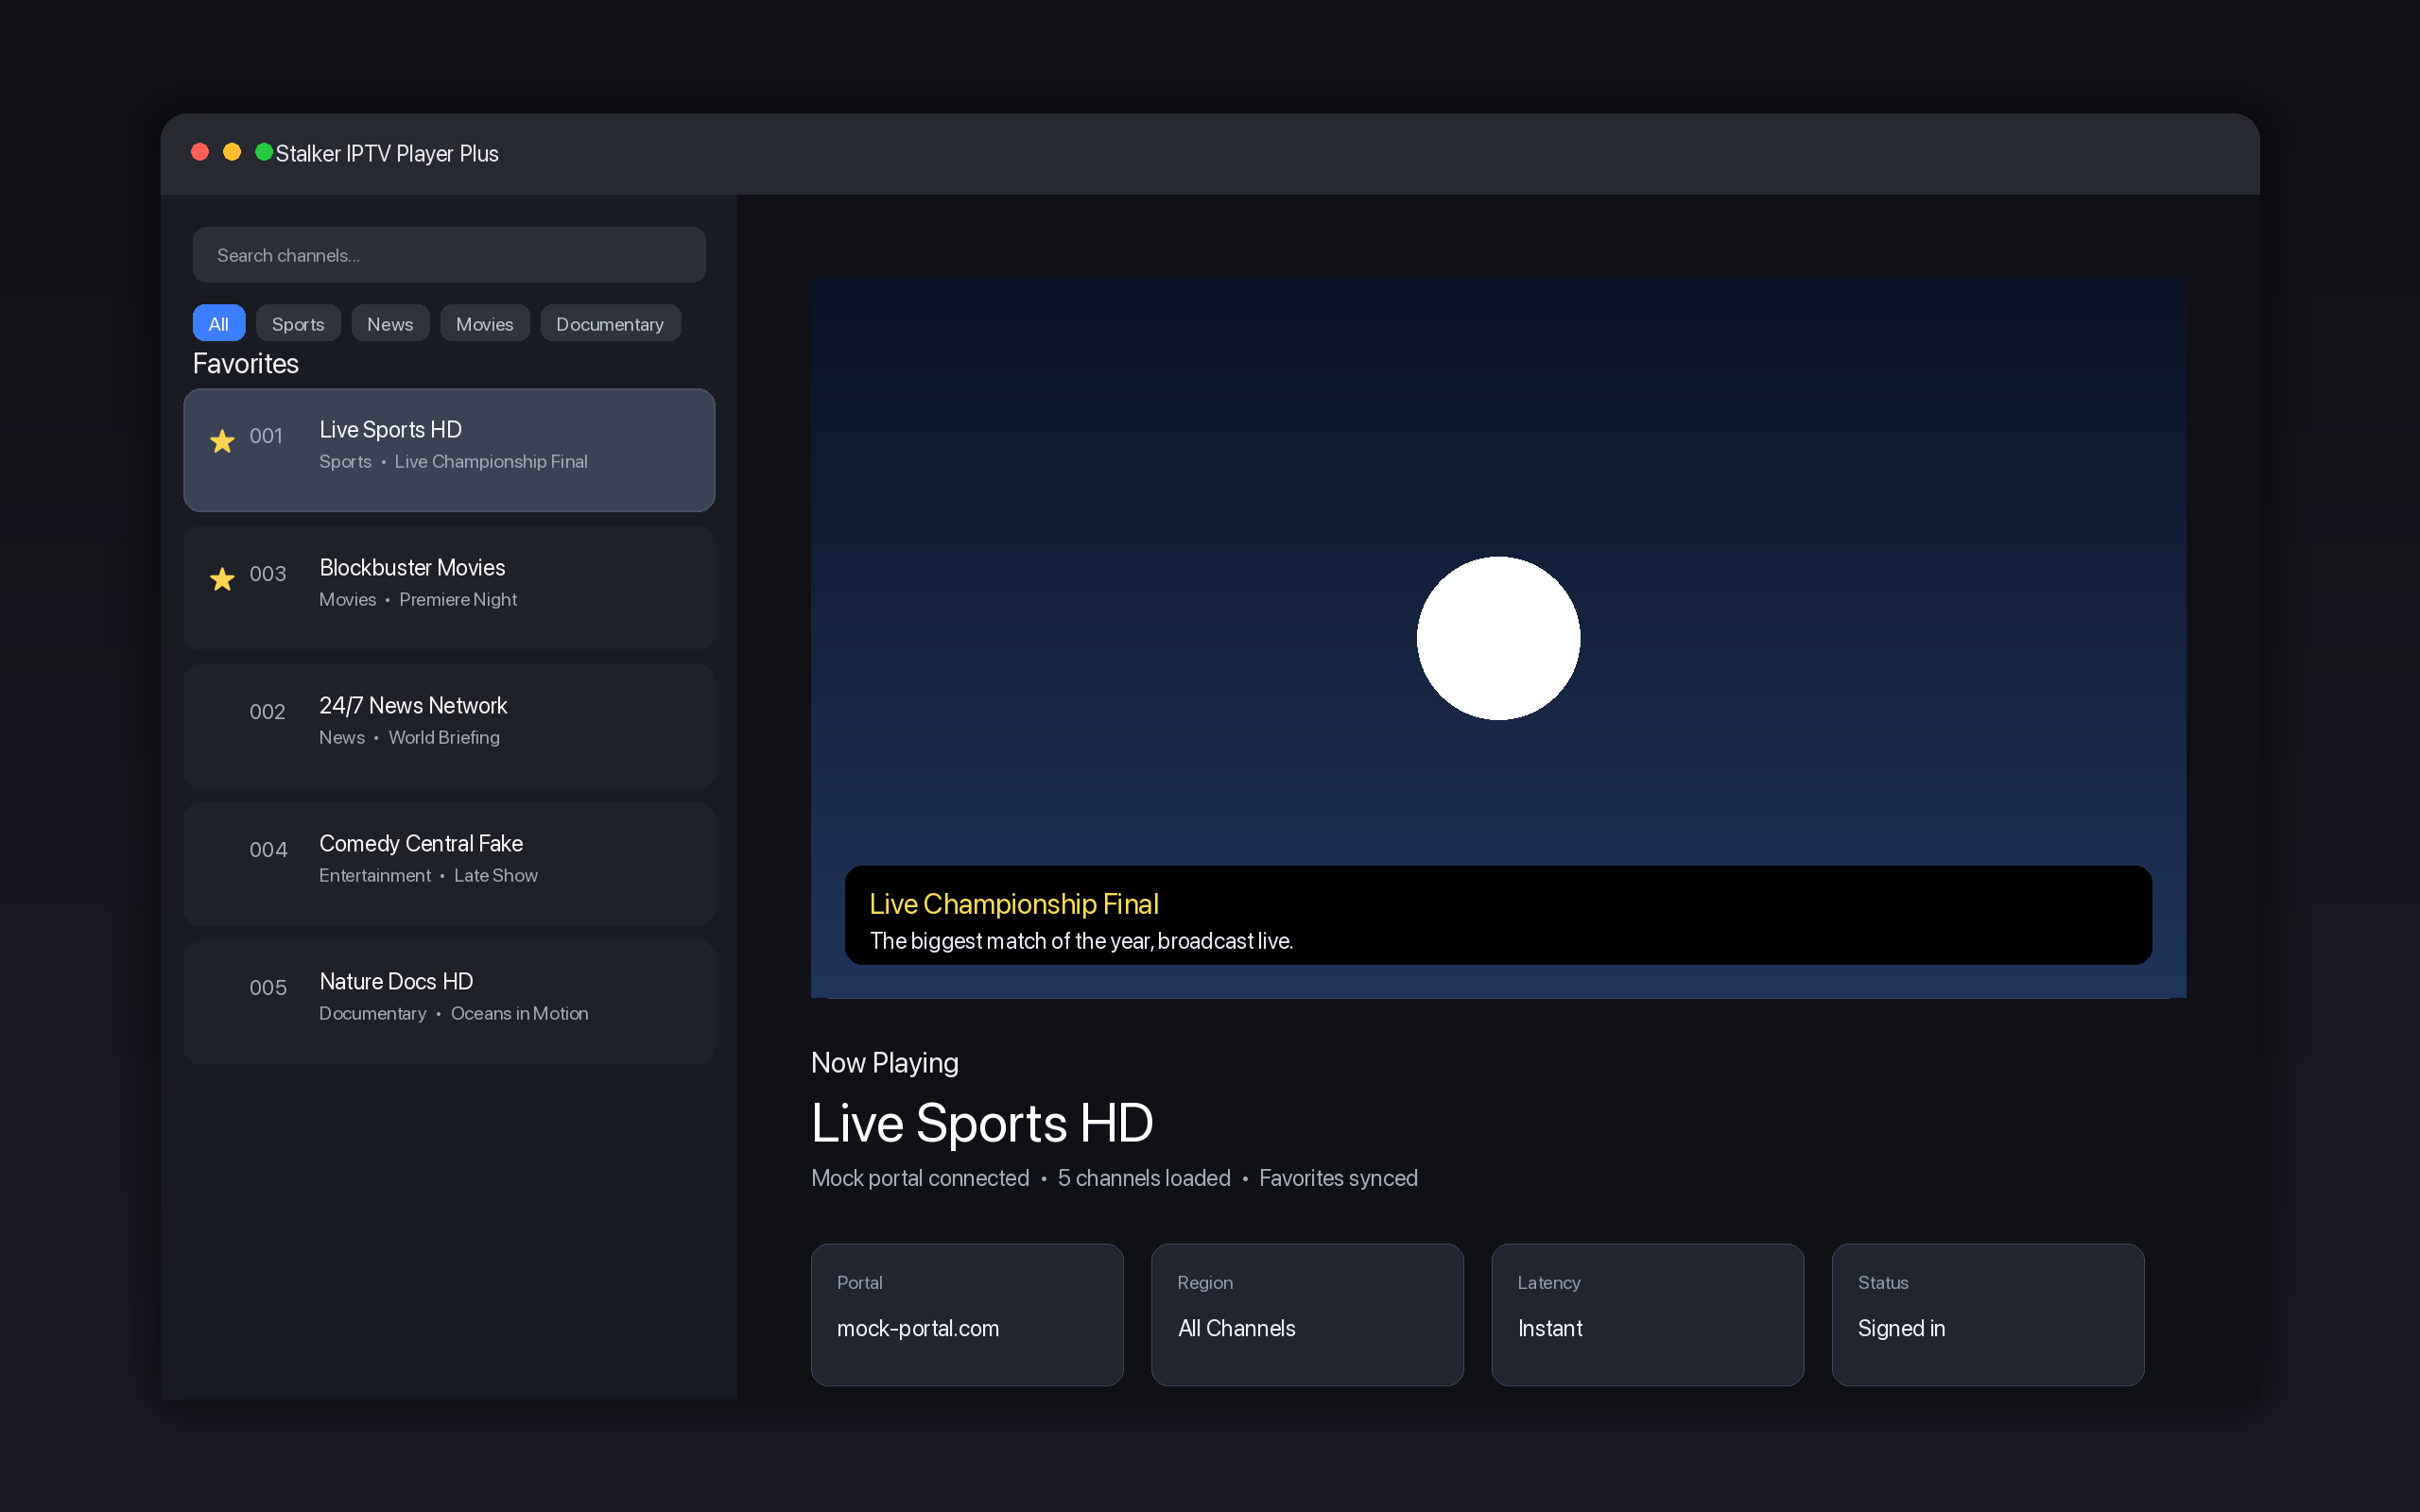
Task: Select the All category filter
Action: [218, 323]
